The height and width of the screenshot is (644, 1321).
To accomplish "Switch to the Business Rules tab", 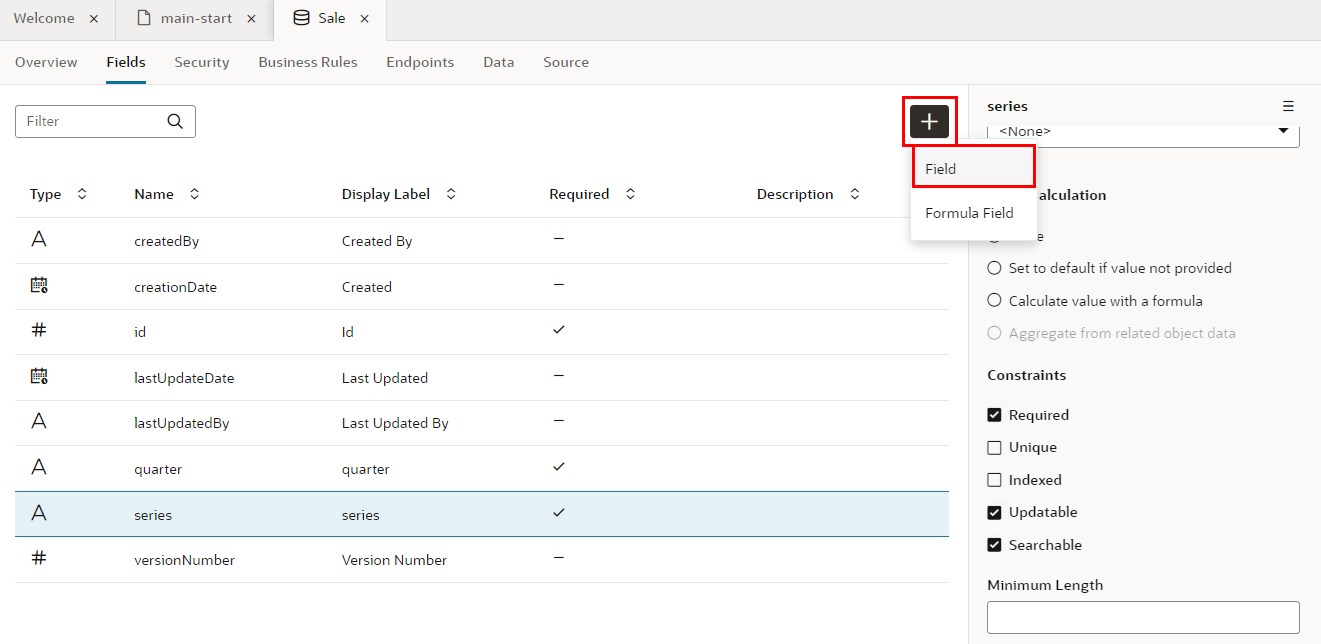I will coord(307,62).
